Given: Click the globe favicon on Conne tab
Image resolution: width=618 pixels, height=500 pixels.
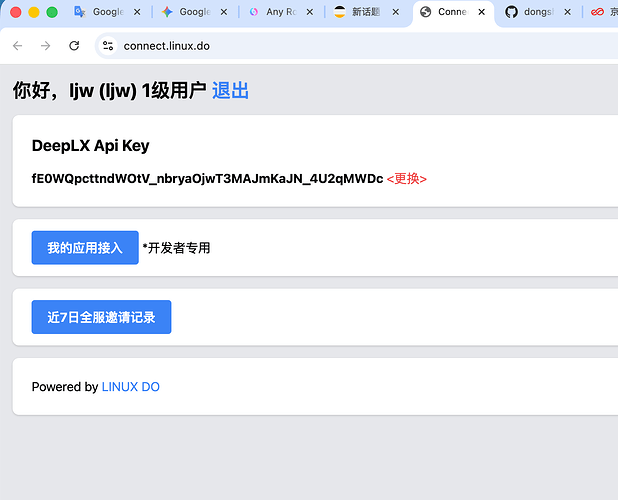Looking at the screenshot, I should point(425,12).
